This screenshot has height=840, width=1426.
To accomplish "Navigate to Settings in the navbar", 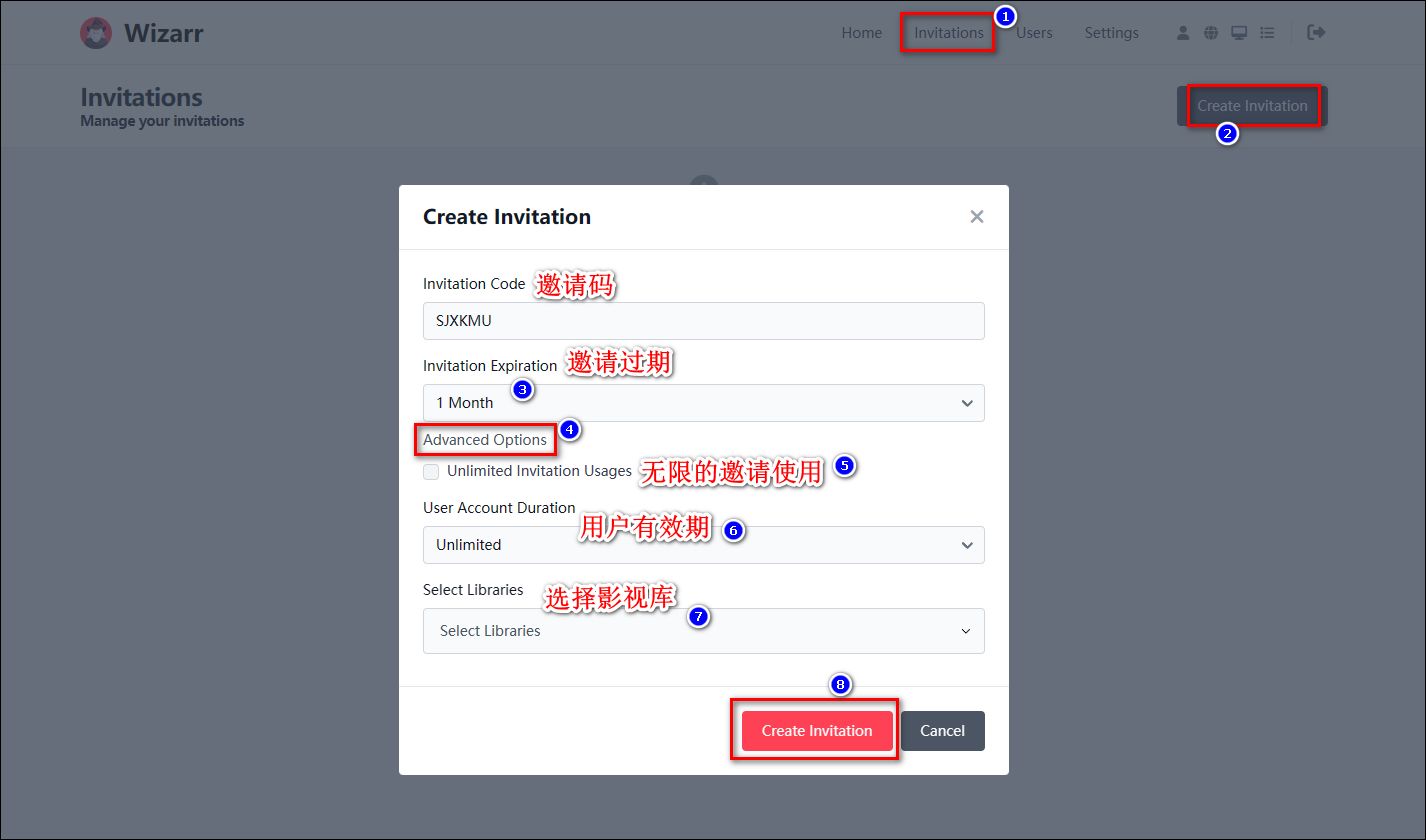I will point(1111,33).
